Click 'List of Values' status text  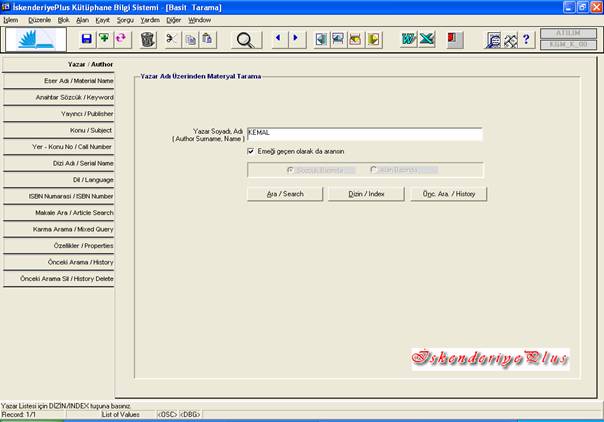[121, 415]
